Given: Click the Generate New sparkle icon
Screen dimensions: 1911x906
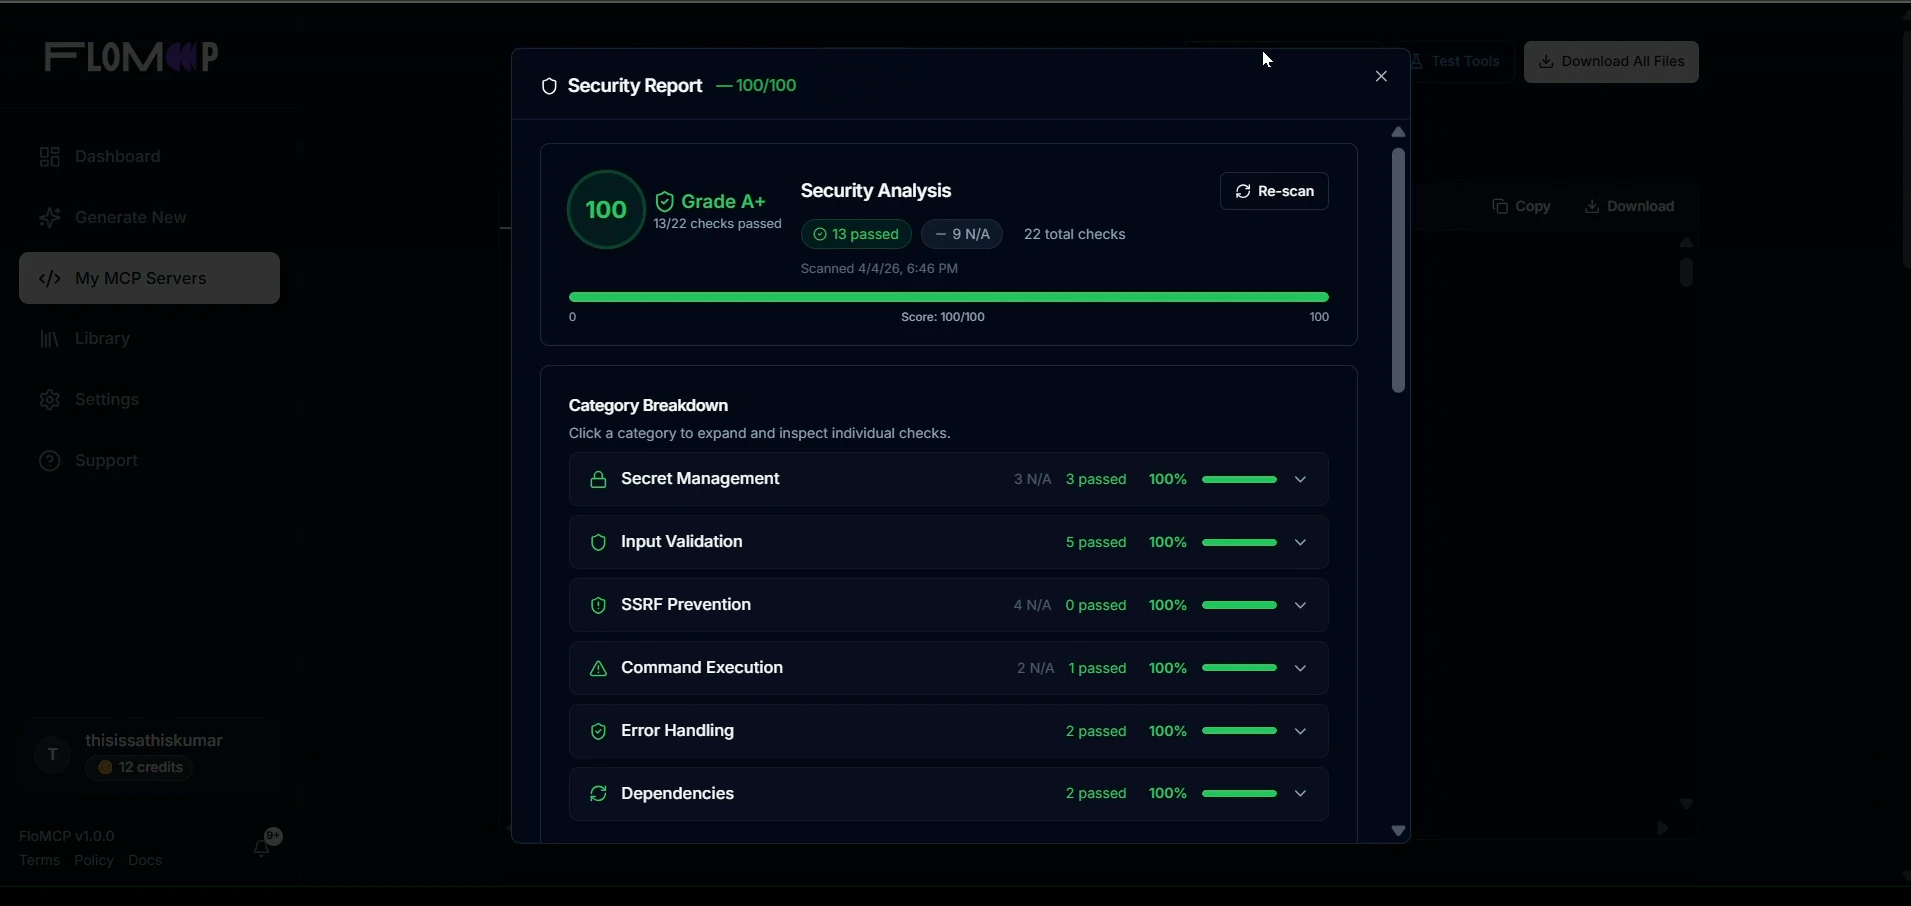Looking at the screenshot, I should tap(50, 218).
